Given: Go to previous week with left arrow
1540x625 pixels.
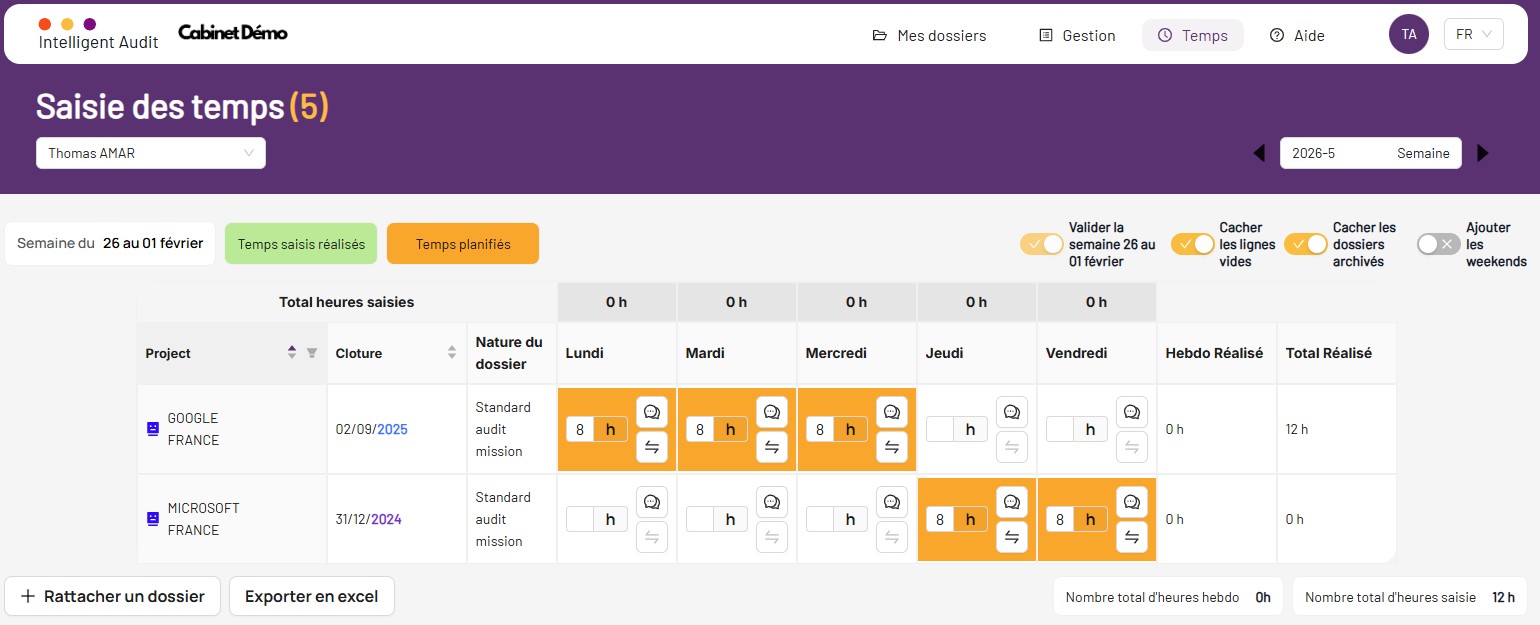Looking at the screenshot, I should coord(1259,153).
